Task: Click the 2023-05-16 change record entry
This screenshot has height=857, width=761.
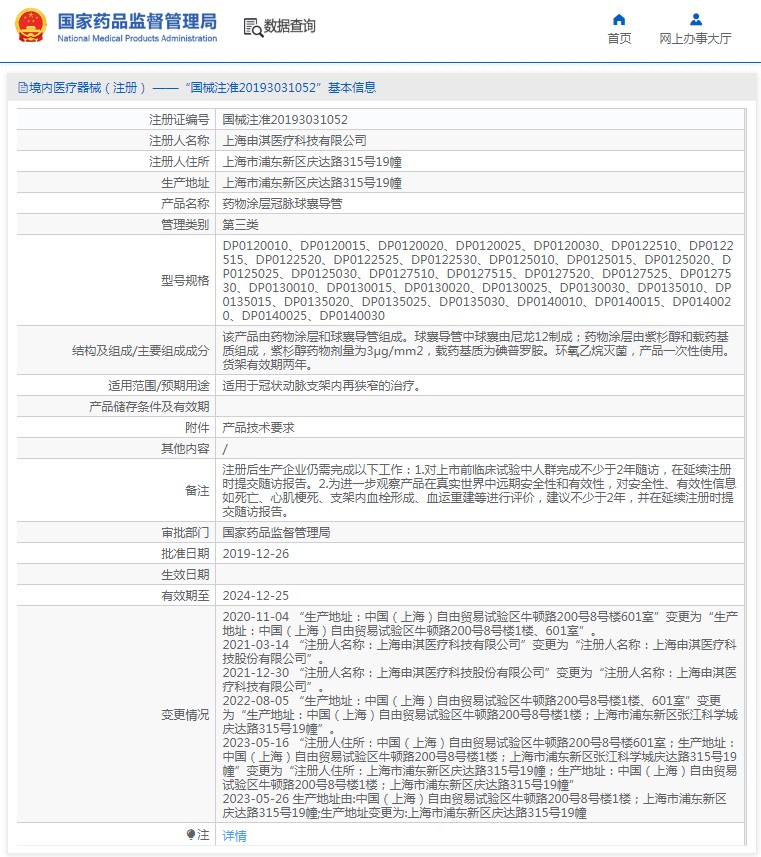Action: (x=479, y=764)
